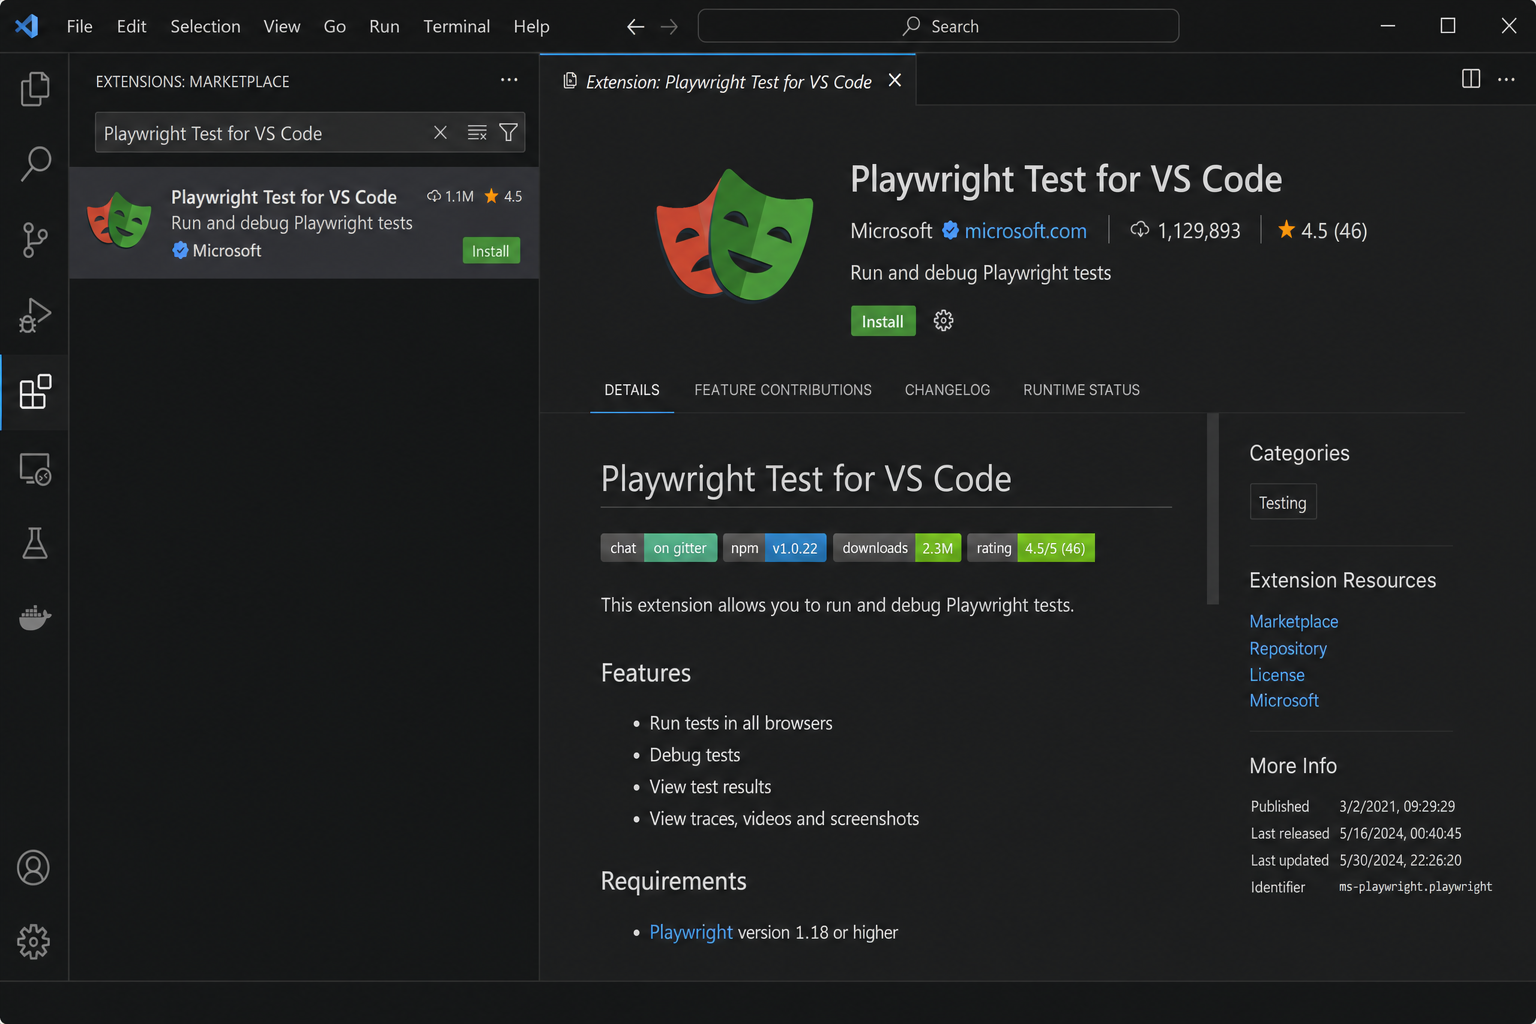The width and height of the screenshot is (1536, 1024).
Task: Open the Run menu
Action: (x=384, y=26)
